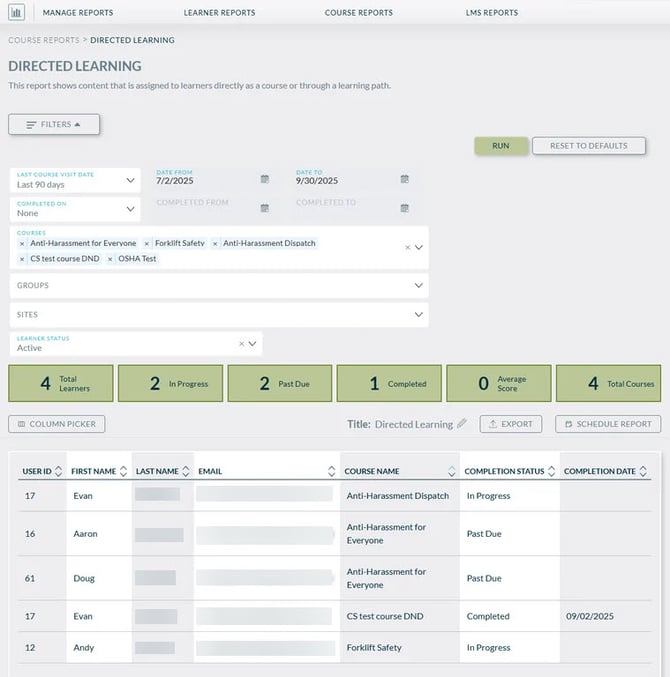Switch to LMS Reports menu
The width and height of the screenshot is (670, 677).
coord(492,13)
